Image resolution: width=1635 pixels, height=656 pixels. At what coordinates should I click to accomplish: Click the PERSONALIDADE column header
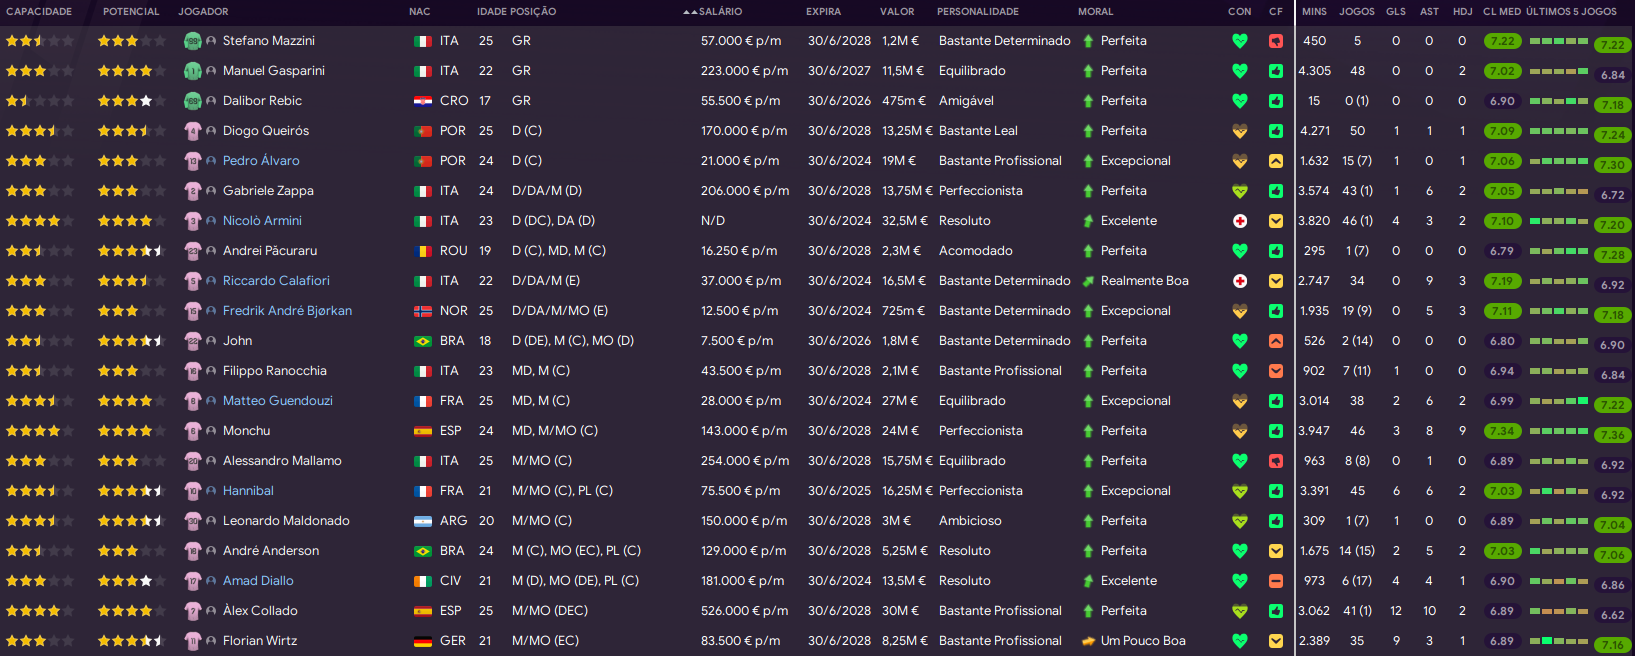click(978, 12)
